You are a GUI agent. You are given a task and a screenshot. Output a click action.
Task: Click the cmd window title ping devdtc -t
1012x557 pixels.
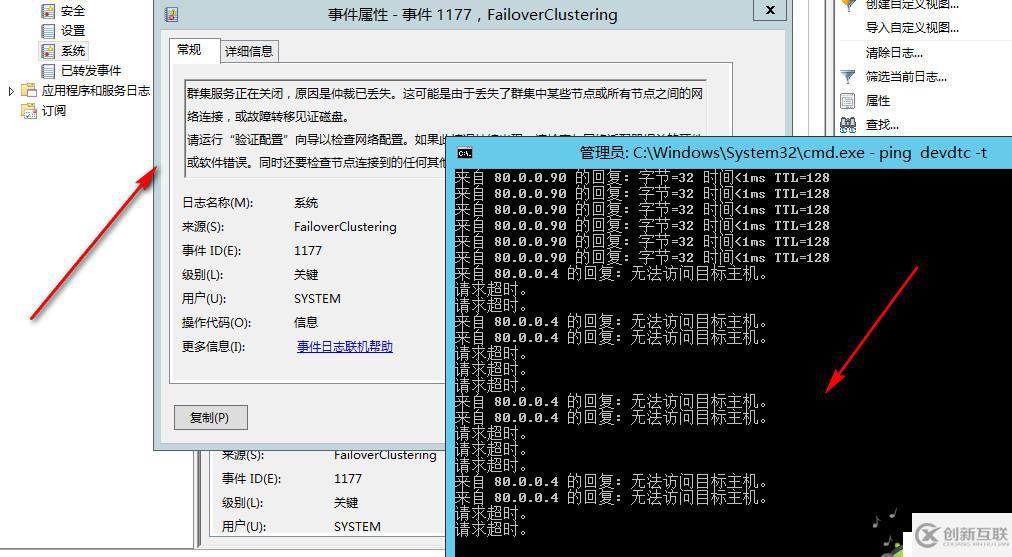pos(933,153)
